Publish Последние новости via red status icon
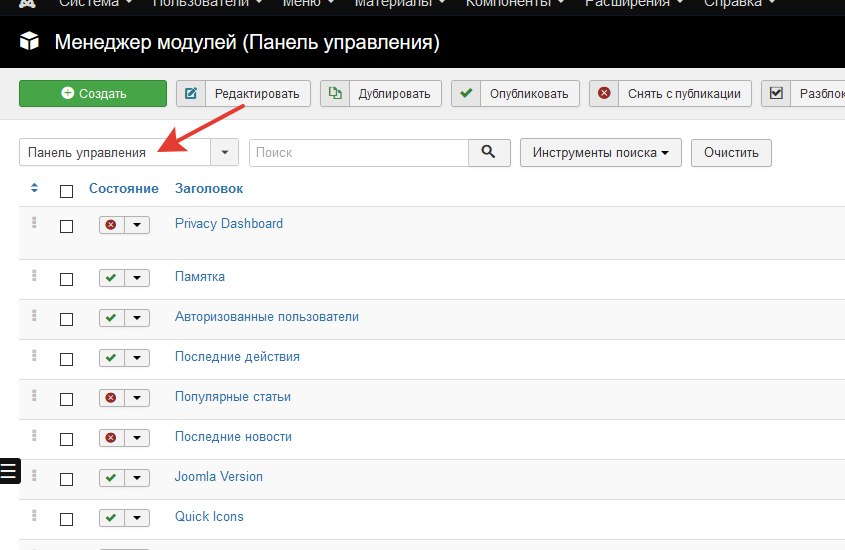This screenshot has width=845, height=550. [x=112, y=437]
